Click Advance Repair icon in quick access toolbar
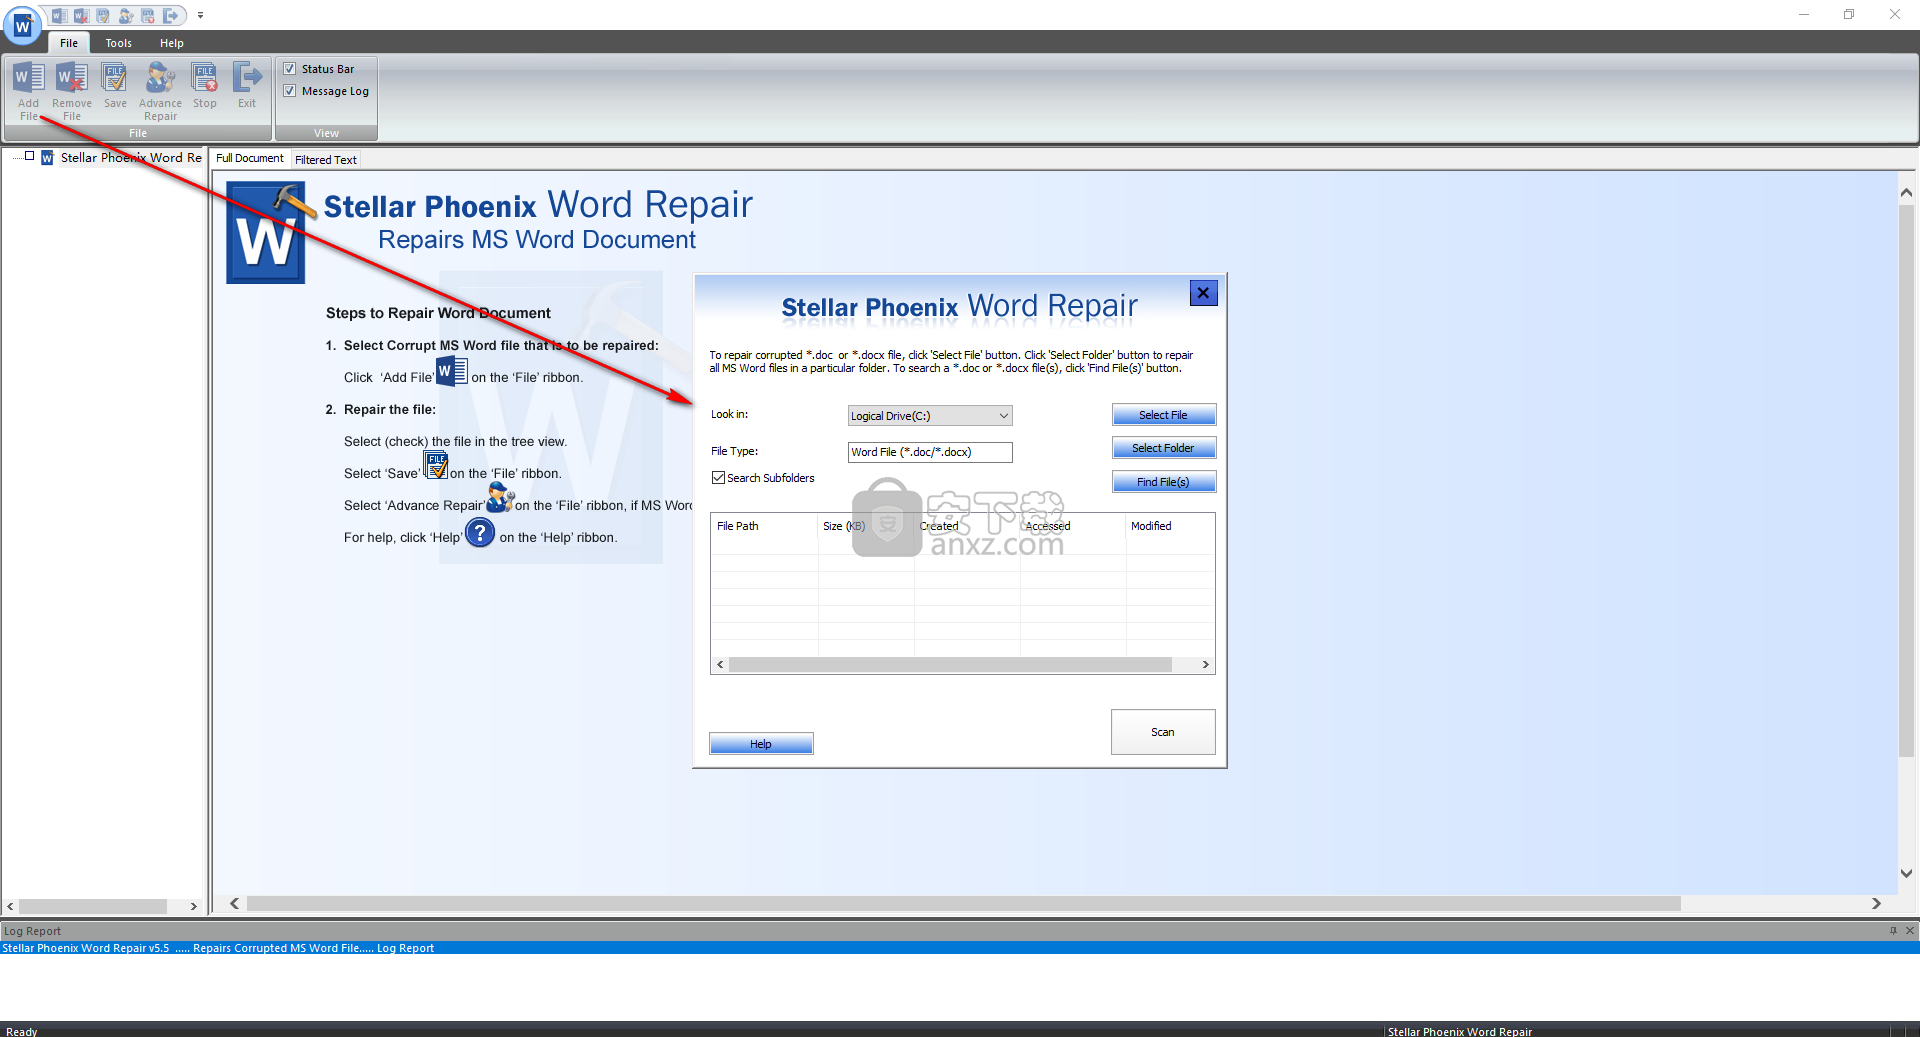 (126, 16)
